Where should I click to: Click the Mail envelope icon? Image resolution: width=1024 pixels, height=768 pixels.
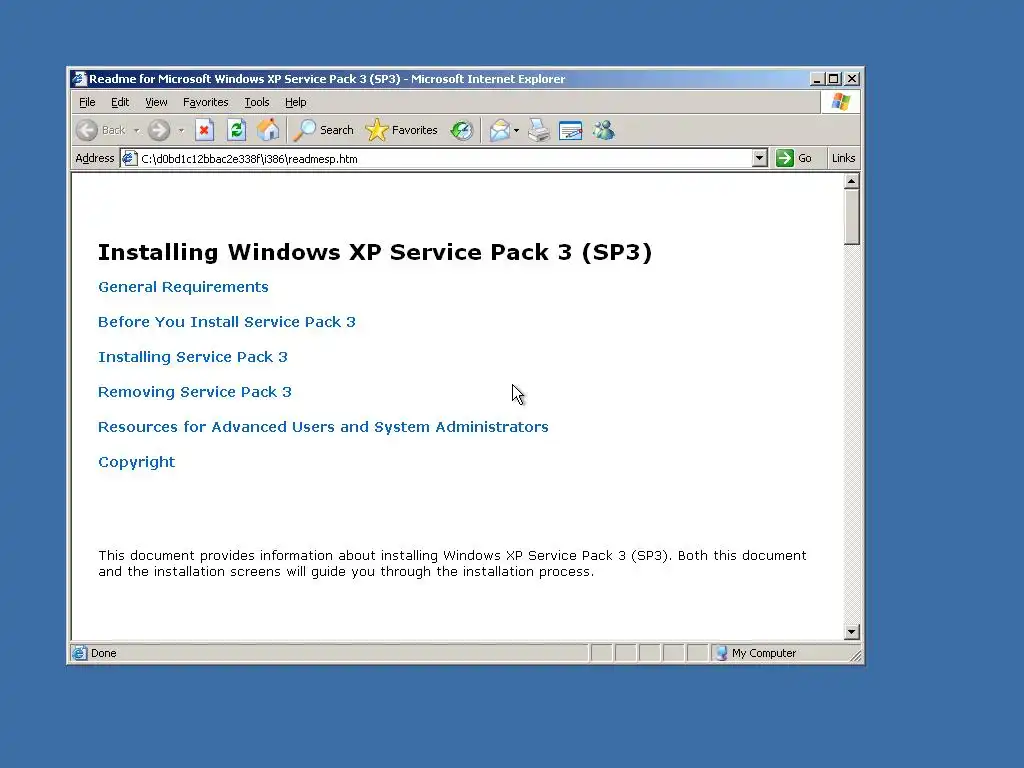[x=500, y=131]
